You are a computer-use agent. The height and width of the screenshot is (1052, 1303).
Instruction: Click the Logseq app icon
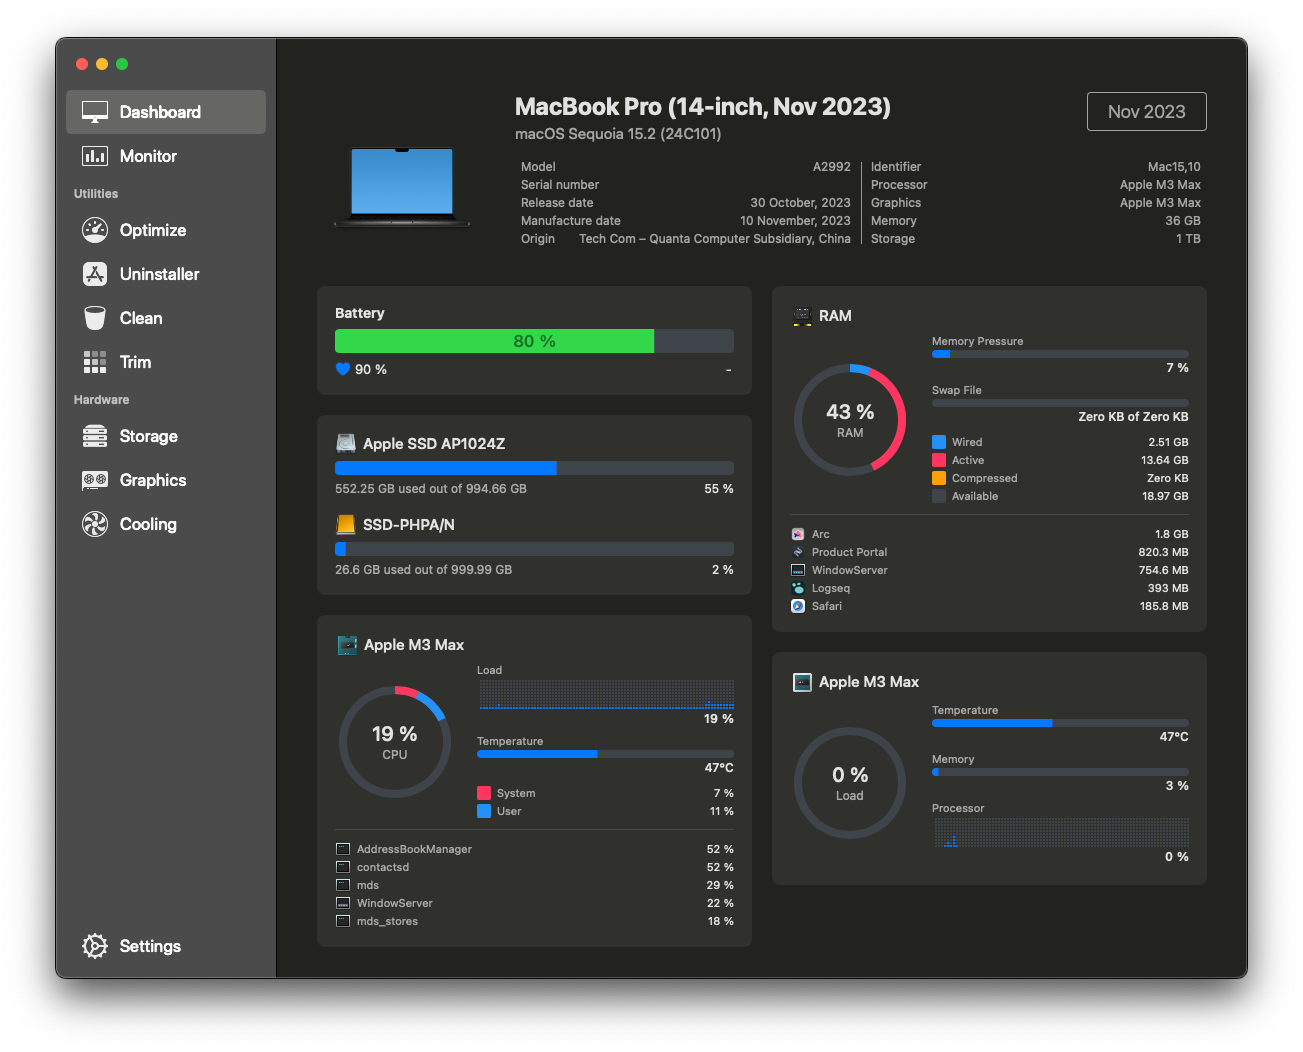click(798, 588)
